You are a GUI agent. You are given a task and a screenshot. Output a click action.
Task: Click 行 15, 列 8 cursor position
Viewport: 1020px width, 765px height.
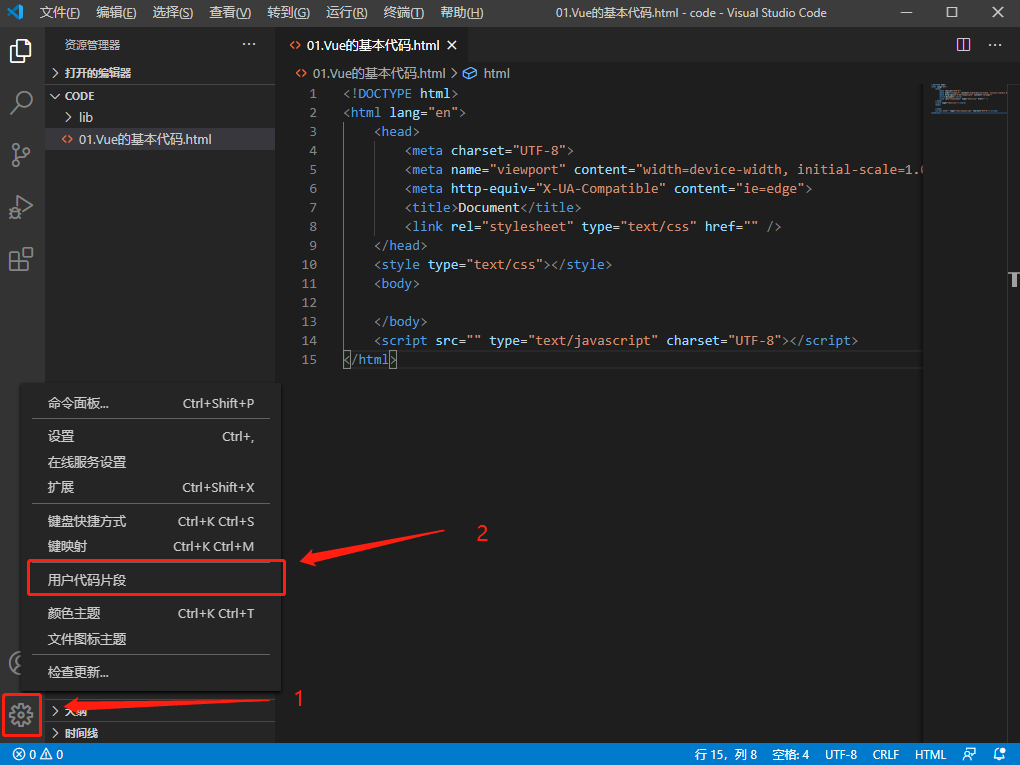tap(726, 755)
